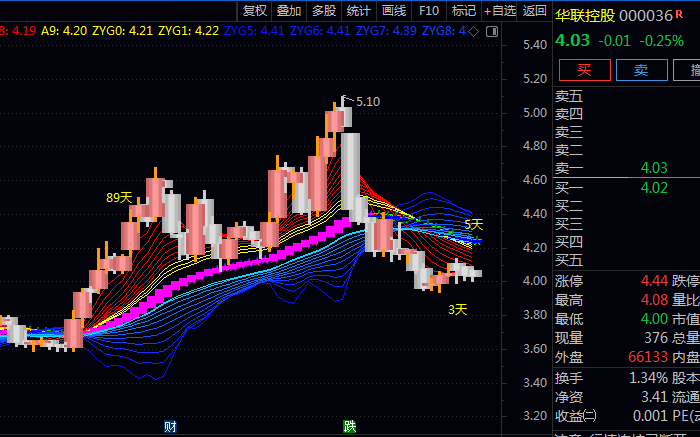This screenshot has width=700, height=437.
Task: Click the 卖四 order book row
Action: click(626, 114)
